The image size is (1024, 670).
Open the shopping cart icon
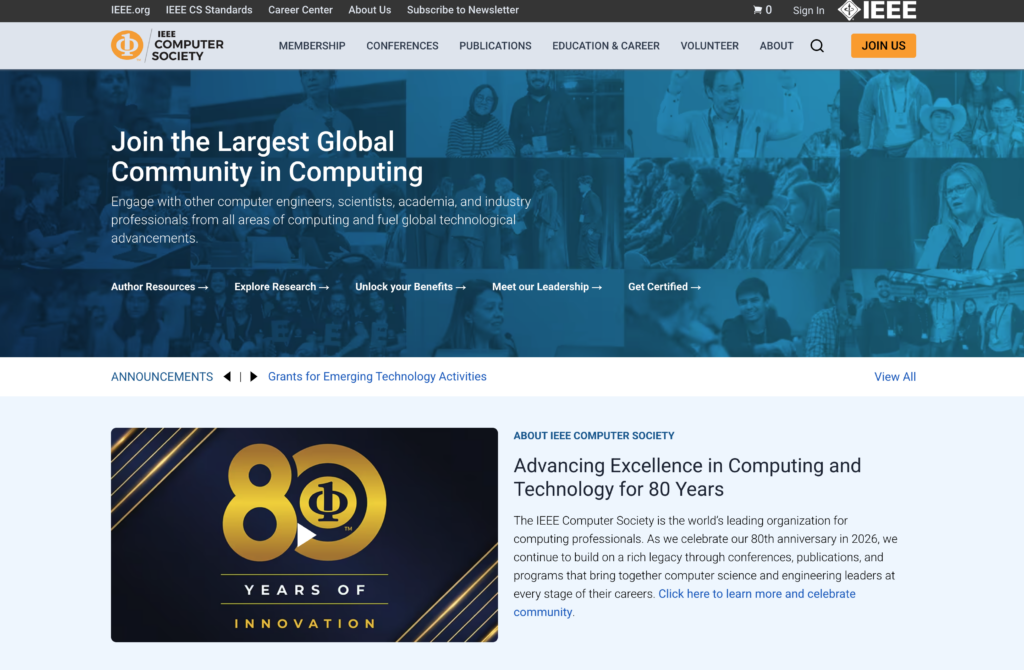coord(758,10)
